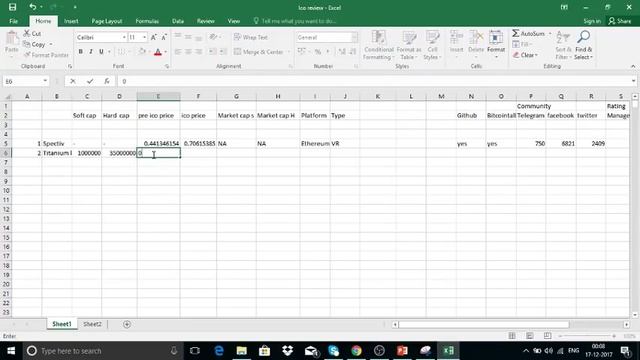Open PowerPoint from the taskbar
The image size is (640, 360).
tap(402, 351)
